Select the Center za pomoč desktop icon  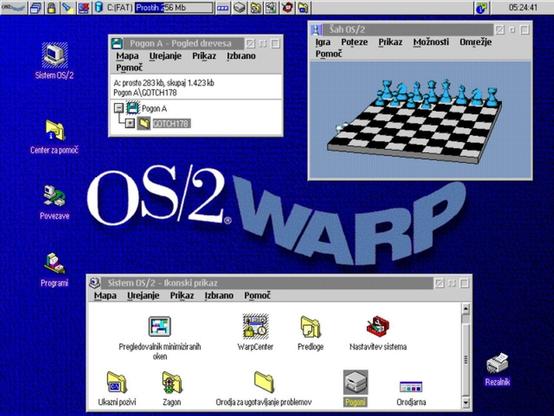54,137
